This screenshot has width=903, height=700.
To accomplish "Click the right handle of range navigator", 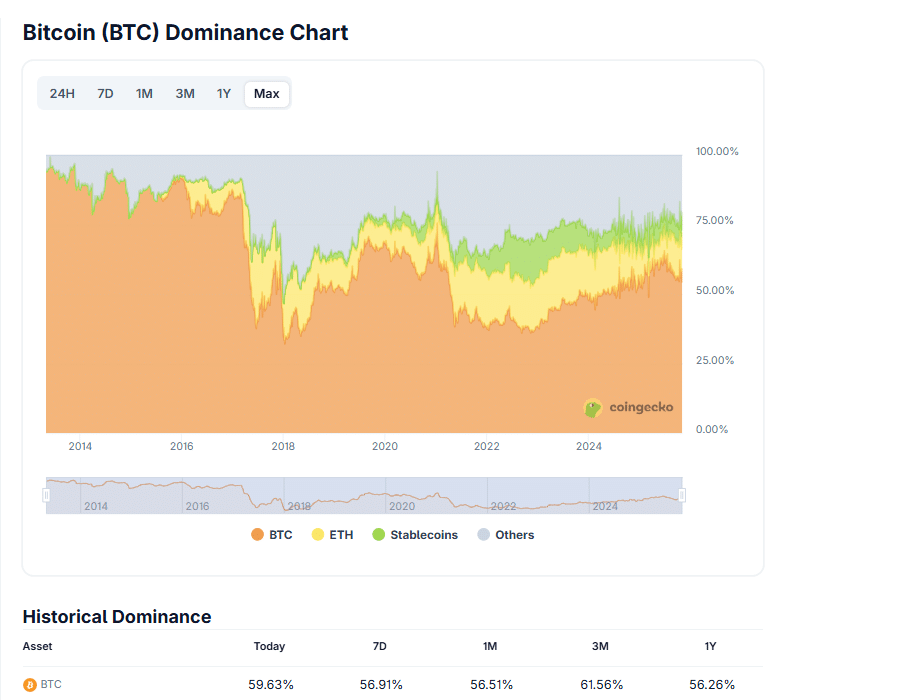I will point(682,495).
